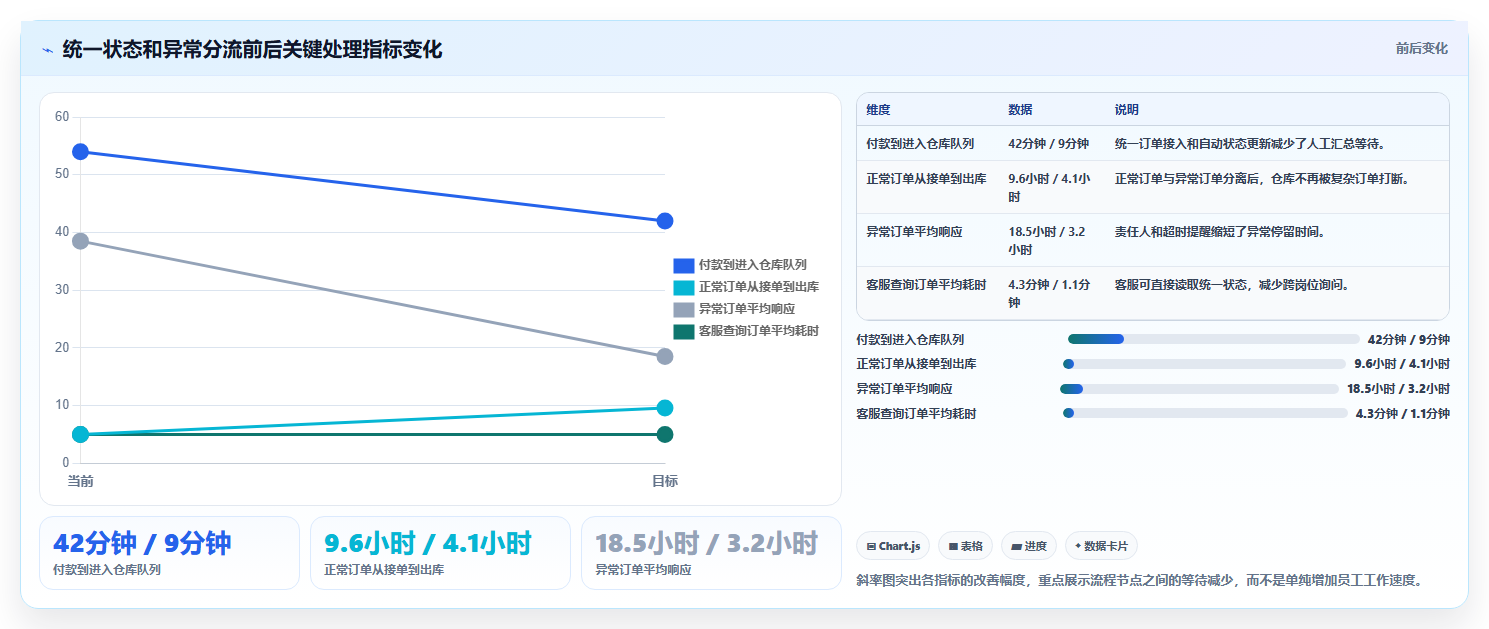The image size is (1489, 629).
Task: Open the cyan 9.6小时 / 4.1小时 stat card
Action: pyautogui.click(x=440, y=553)
